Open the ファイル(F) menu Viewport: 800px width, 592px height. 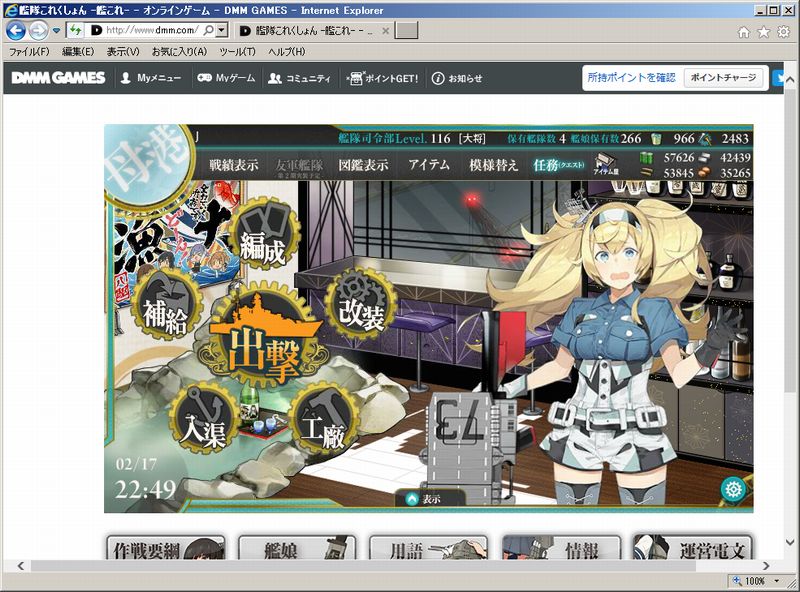coord(29,52)
